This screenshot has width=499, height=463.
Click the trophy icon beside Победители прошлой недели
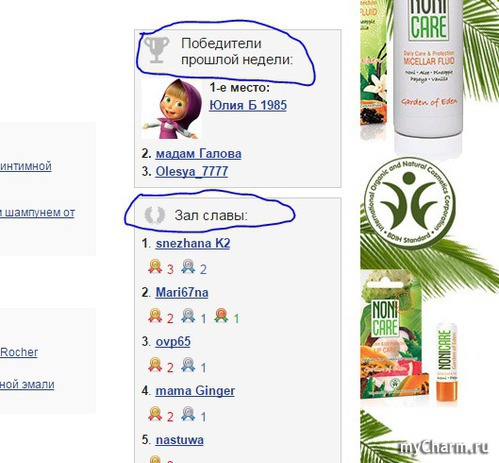click(157, 50)
